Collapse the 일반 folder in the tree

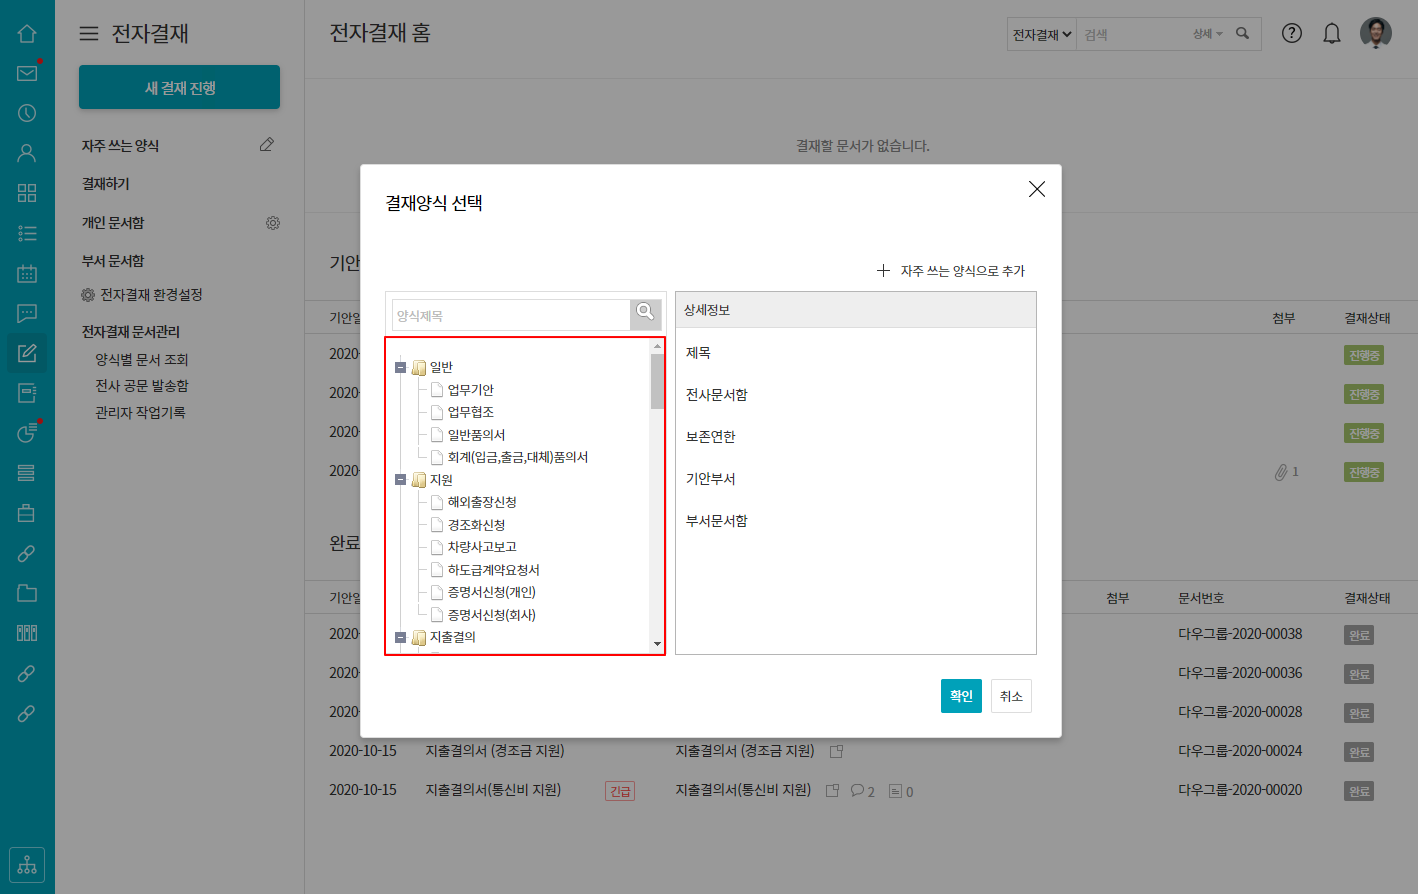pyautogui.click(x=401, y=367)
